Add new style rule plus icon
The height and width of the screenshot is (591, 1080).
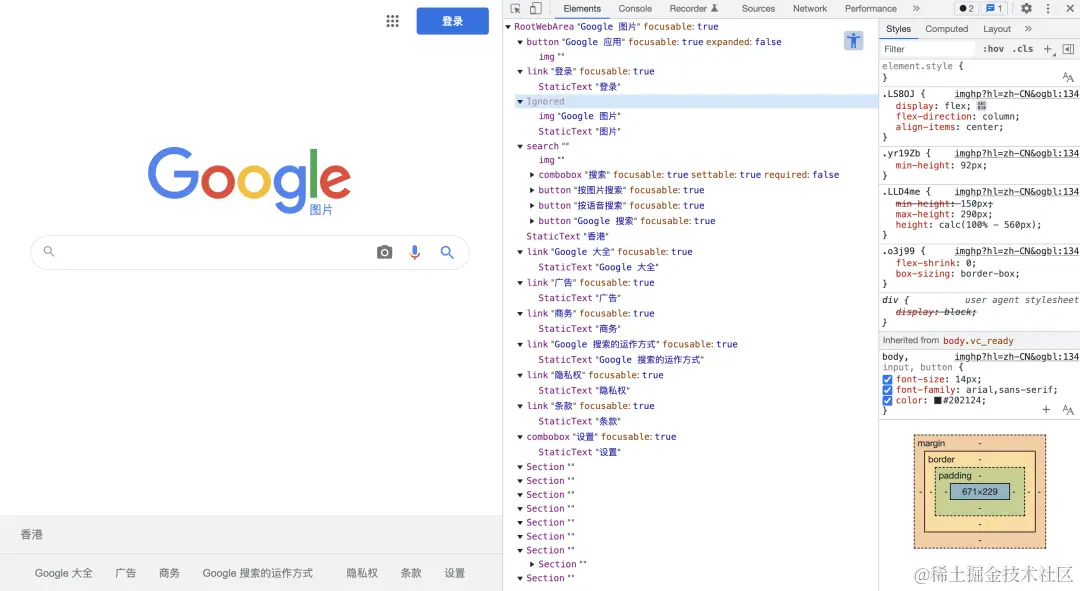pos(1048,49)
